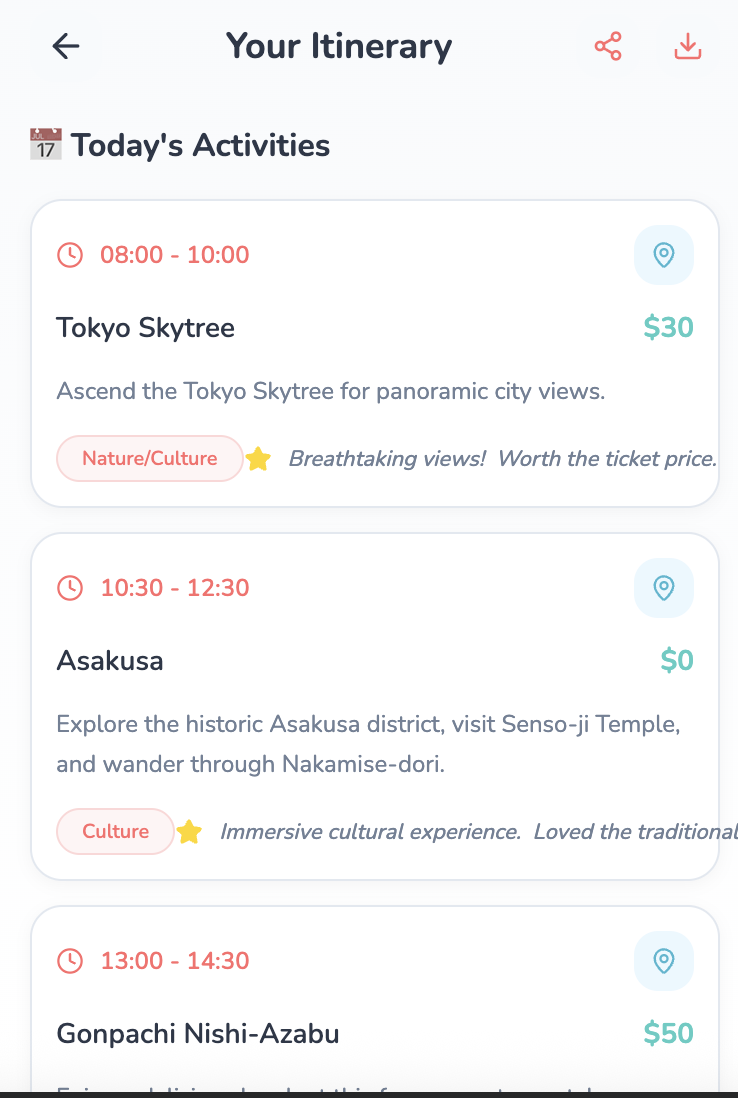Click the clock icon beside 13:00 - 14:30
Viewport: 738px width, 1098px height.
tap(70, 961)
